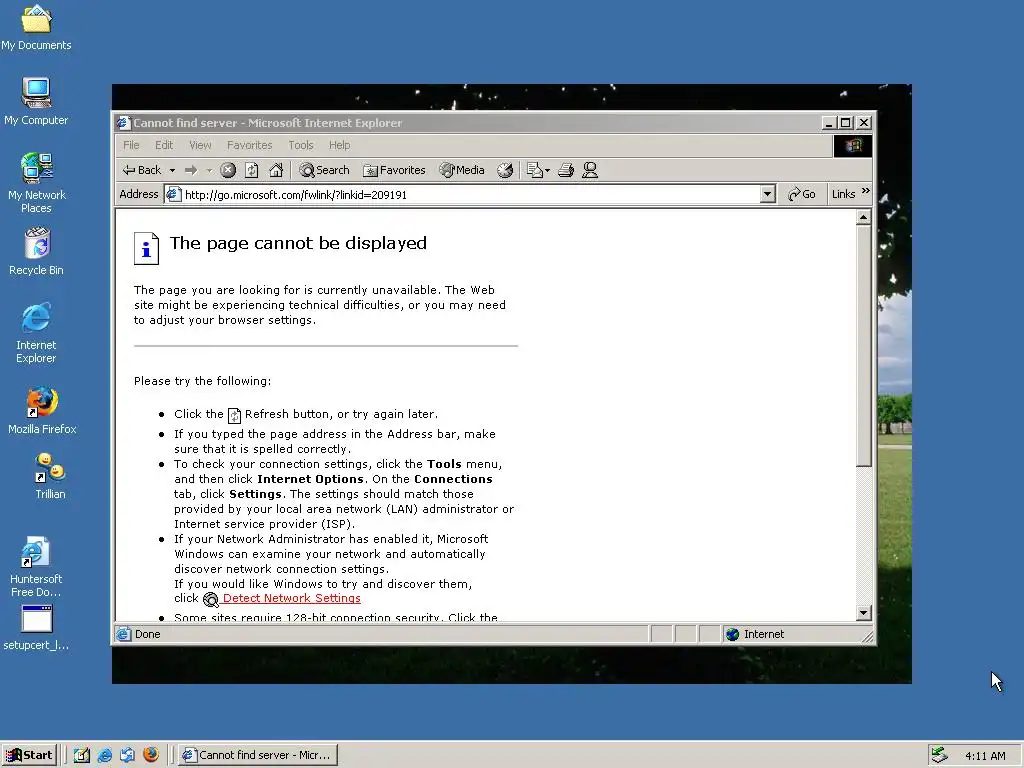The height and width of the screenshot is (768, 1024).
Task: Click the inline Refresh icon in page text
Action: click(234, 415)
